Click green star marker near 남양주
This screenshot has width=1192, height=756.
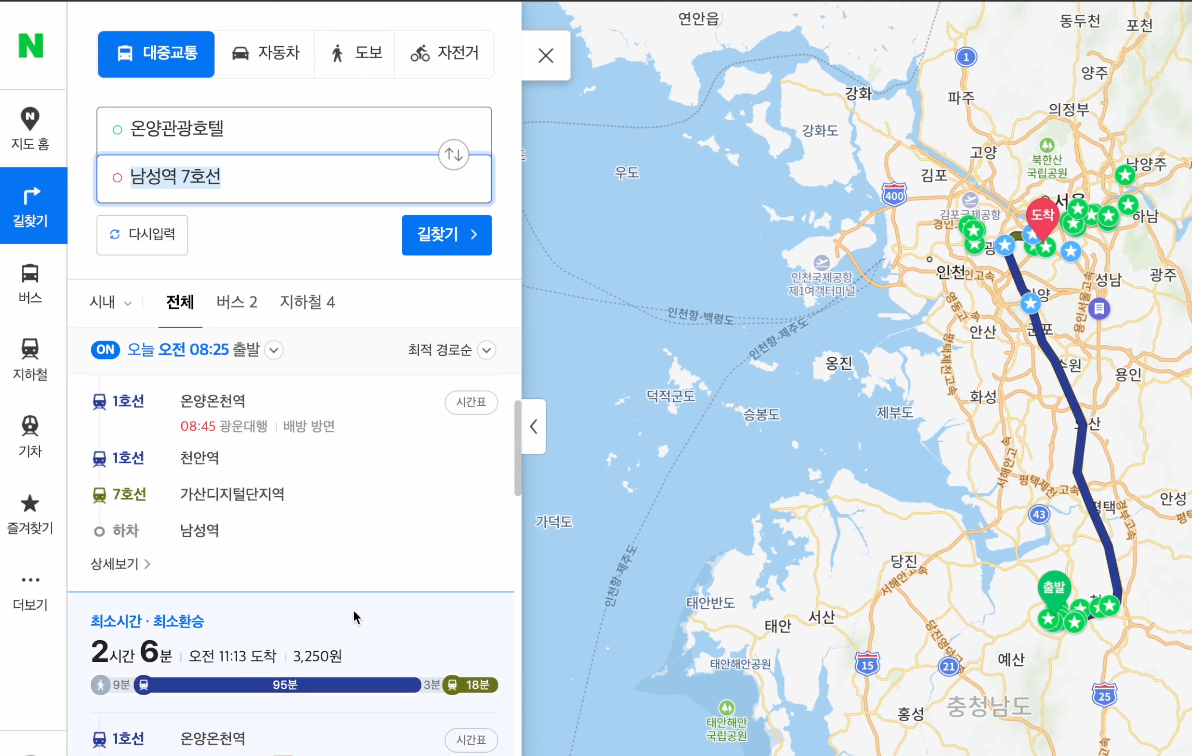click(x=1125, y=175)
